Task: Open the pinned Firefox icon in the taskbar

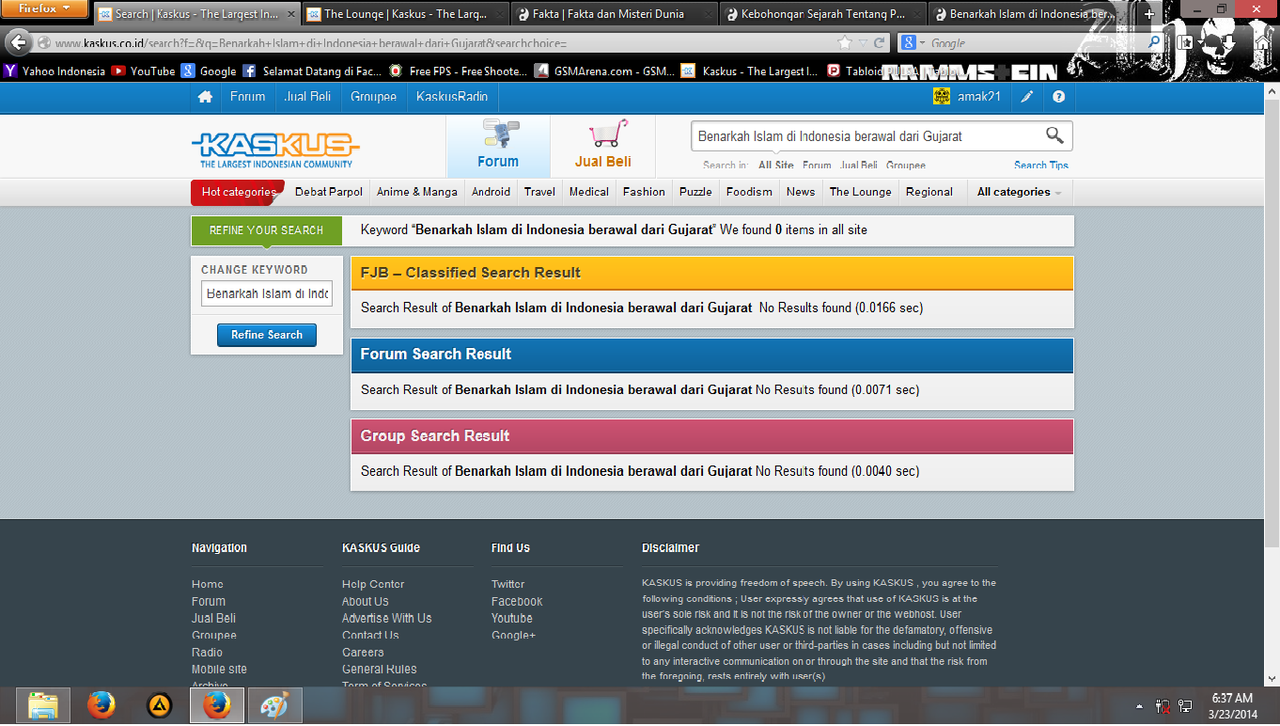Action: tap(100, 705)
